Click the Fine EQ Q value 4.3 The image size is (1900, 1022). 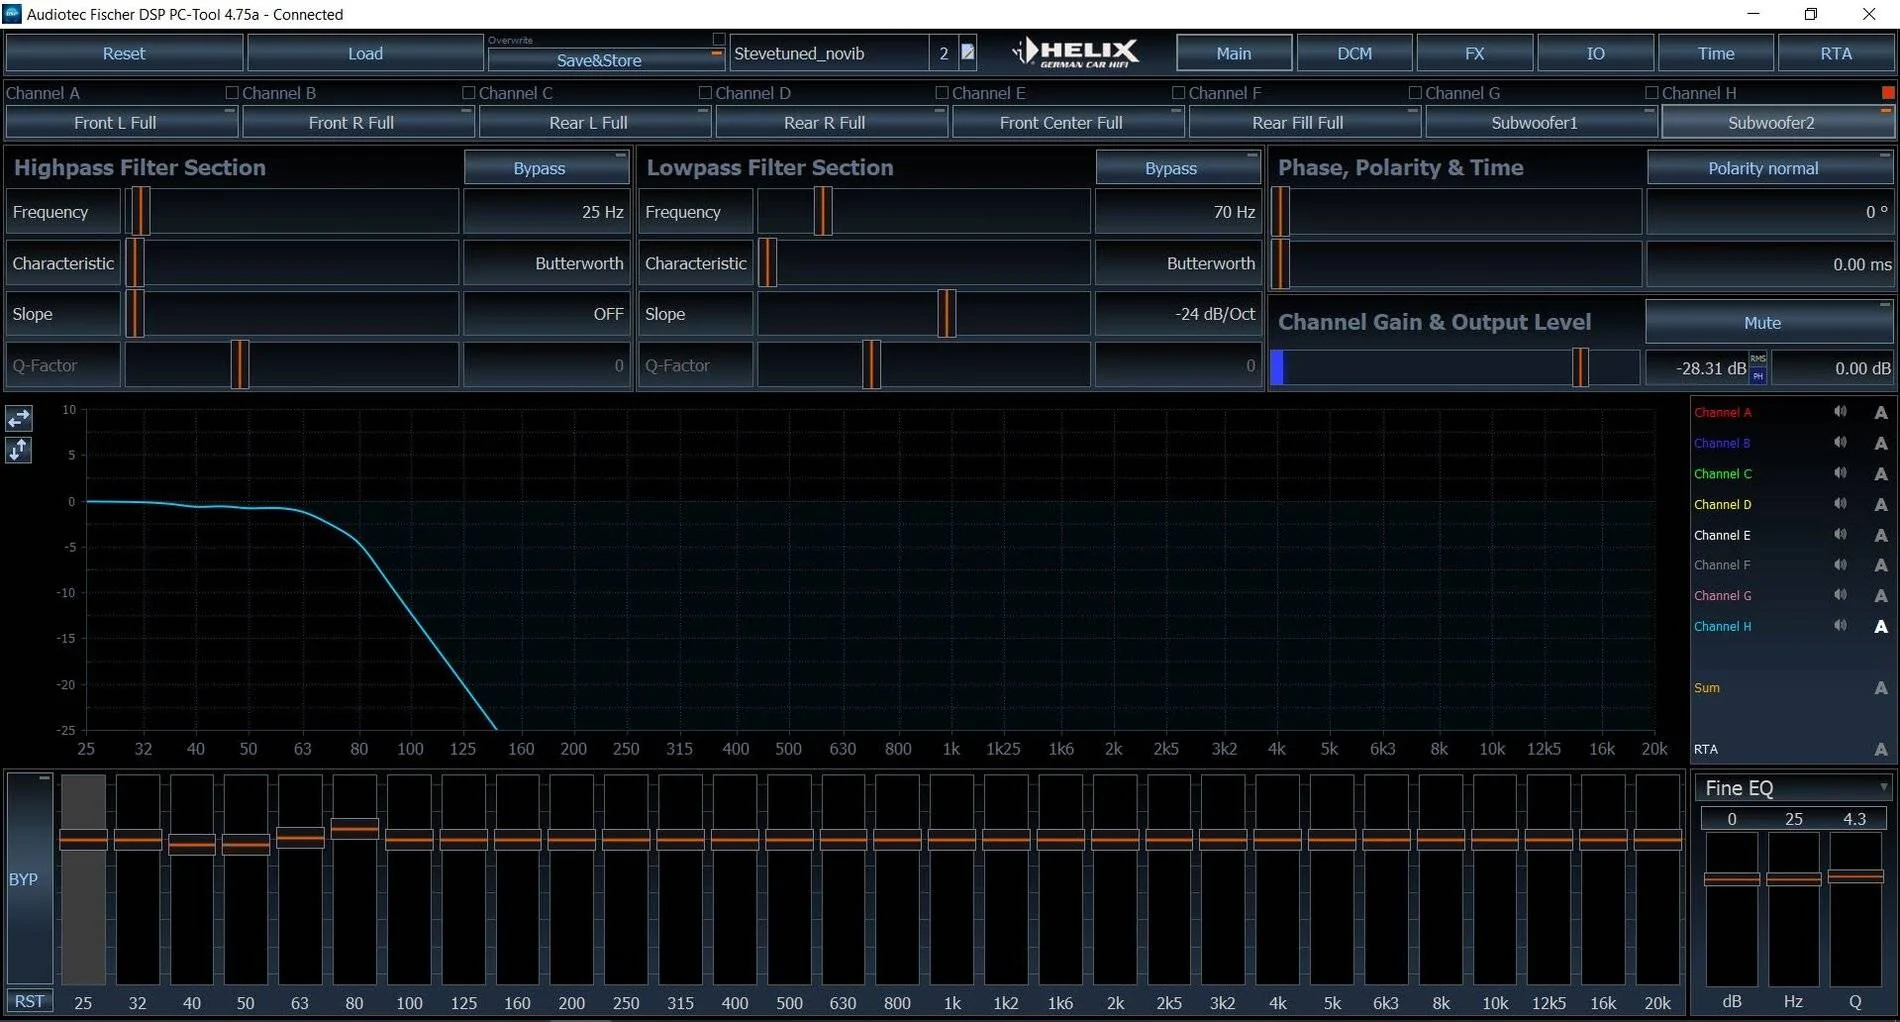[1855, 819]
